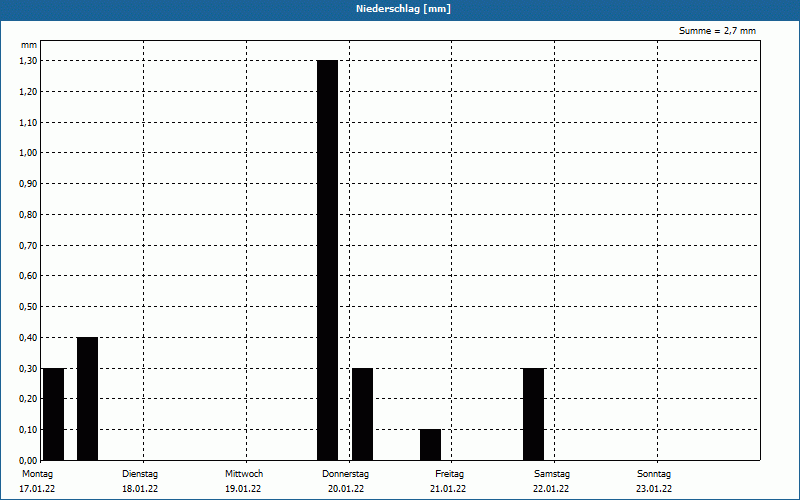Click the date 21.01.22

pos(448,489)
